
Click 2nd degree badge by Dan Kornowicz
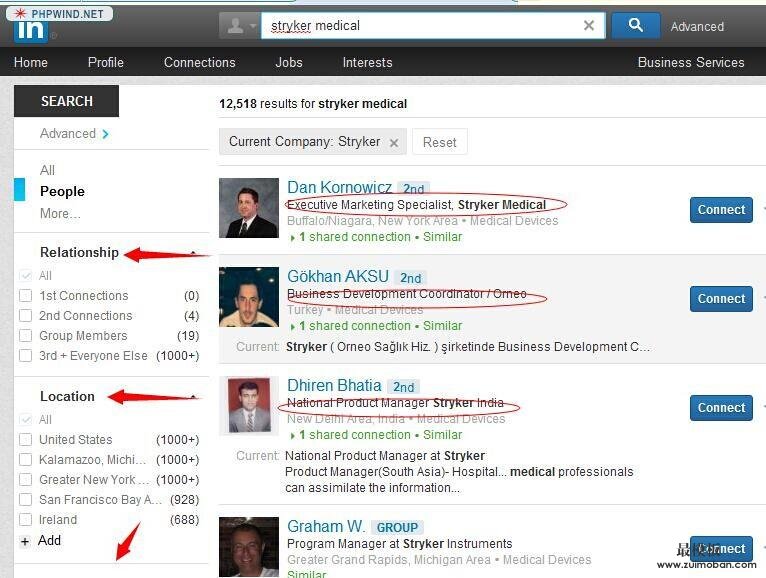click(413, 189)
